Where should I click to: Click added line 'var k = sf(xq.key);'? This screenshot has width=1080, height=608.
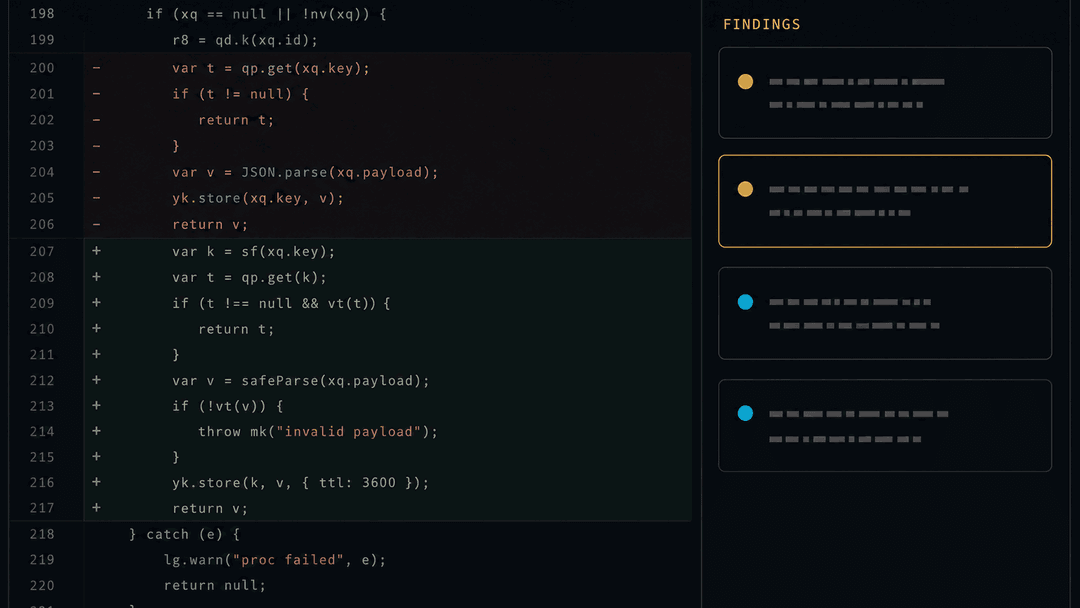click(x=253, y=251)
